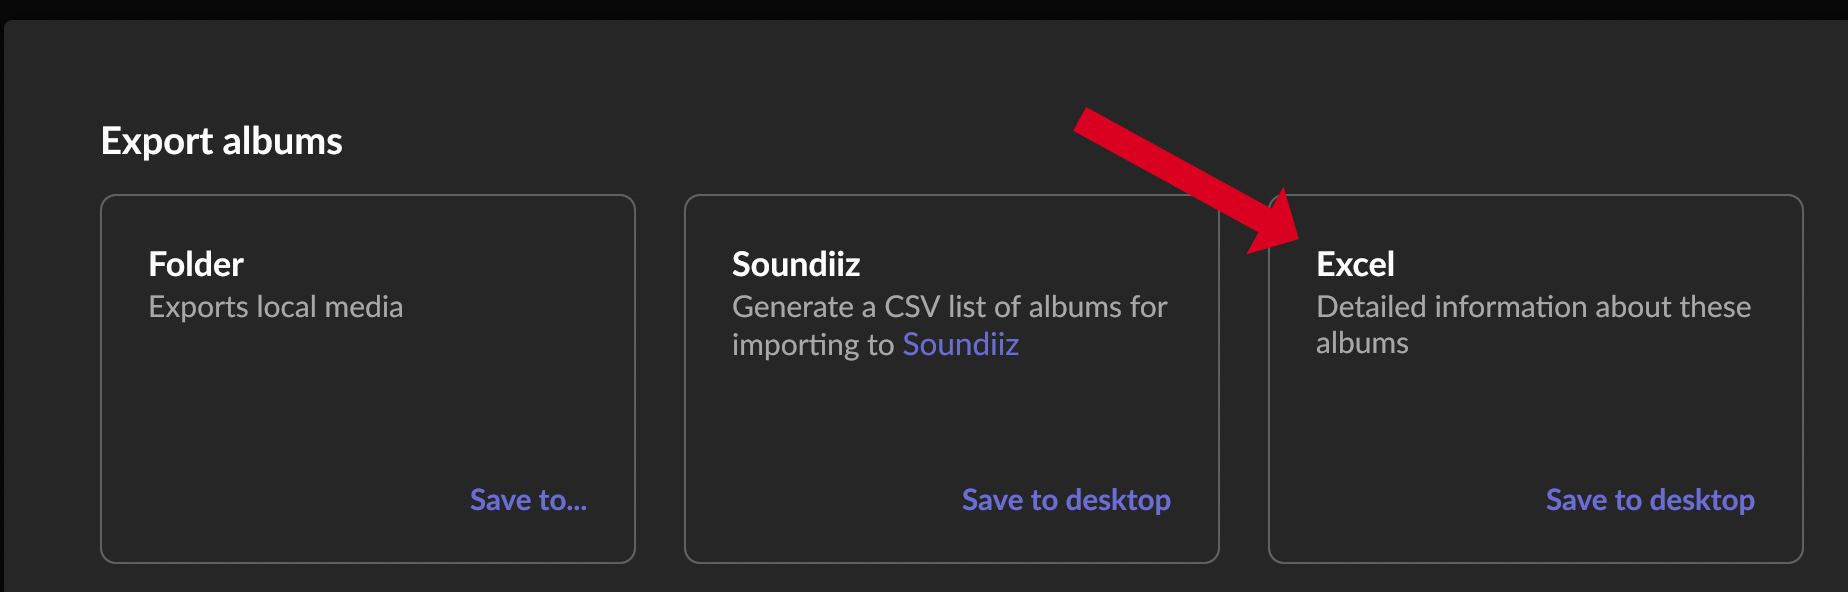
Task: Click the "Detailed information about these" text line
Action: [x=1533, y=306]
